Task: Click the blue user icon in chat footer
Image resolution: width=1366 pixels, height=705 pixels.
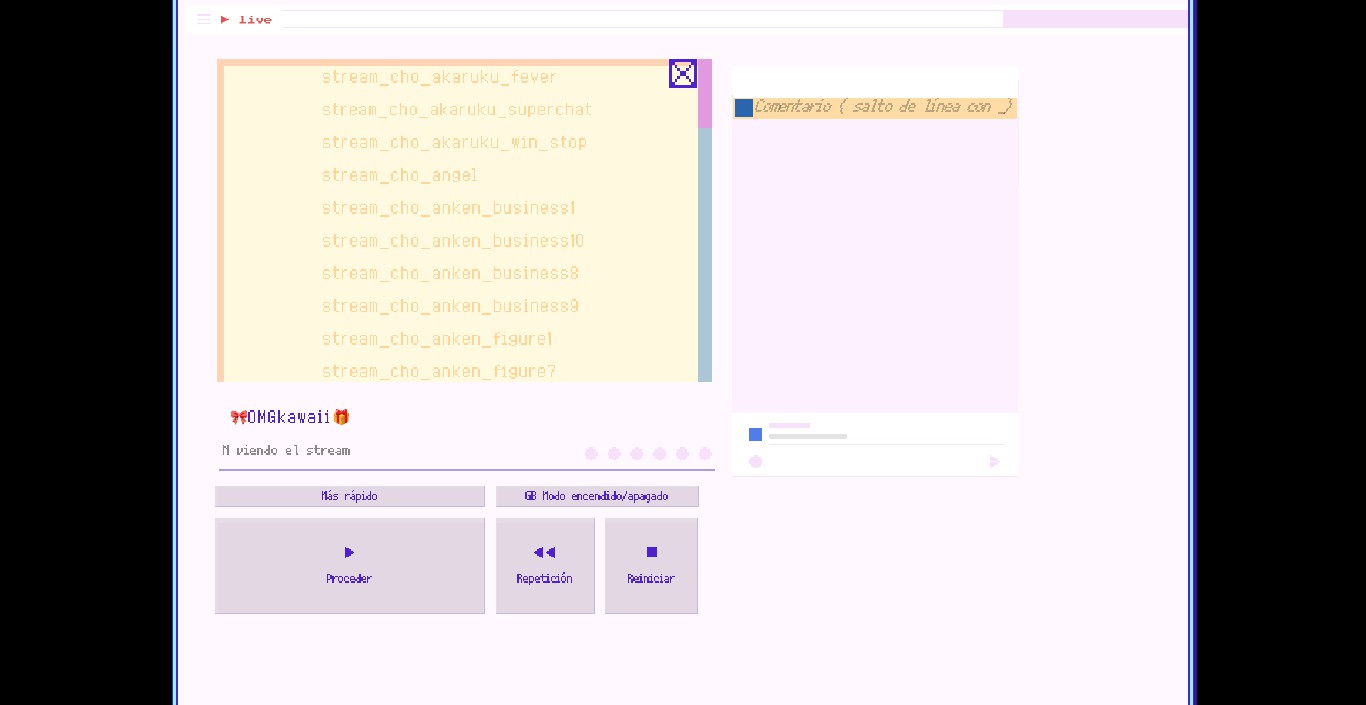Action: 756,434
